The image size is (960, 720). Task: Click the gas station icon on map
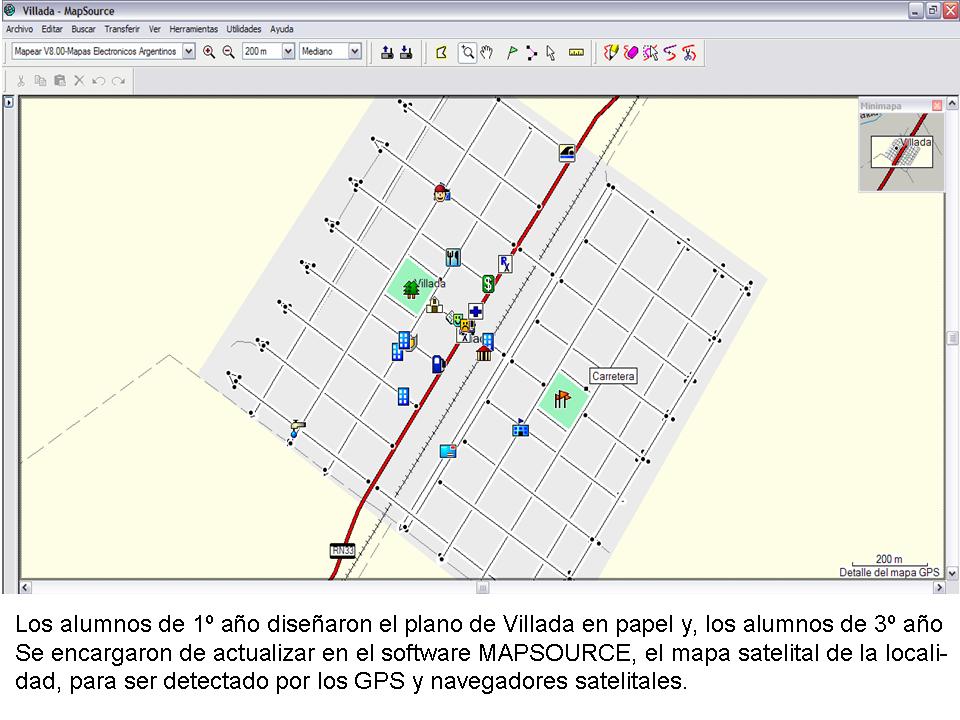click(438, 364)
